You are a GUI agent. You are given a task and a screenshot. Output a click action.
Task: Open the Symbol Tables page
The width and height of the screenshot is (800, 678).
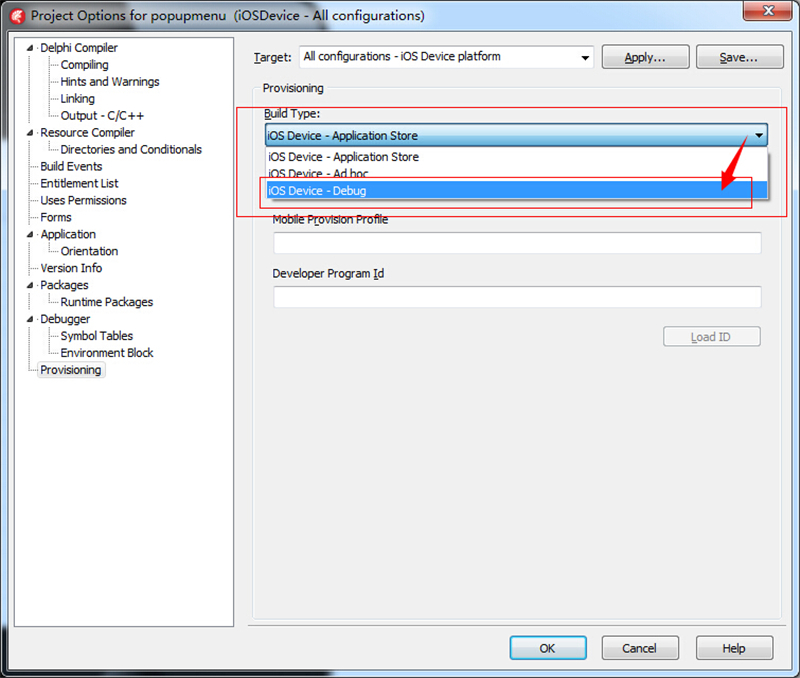click(96, 336)
